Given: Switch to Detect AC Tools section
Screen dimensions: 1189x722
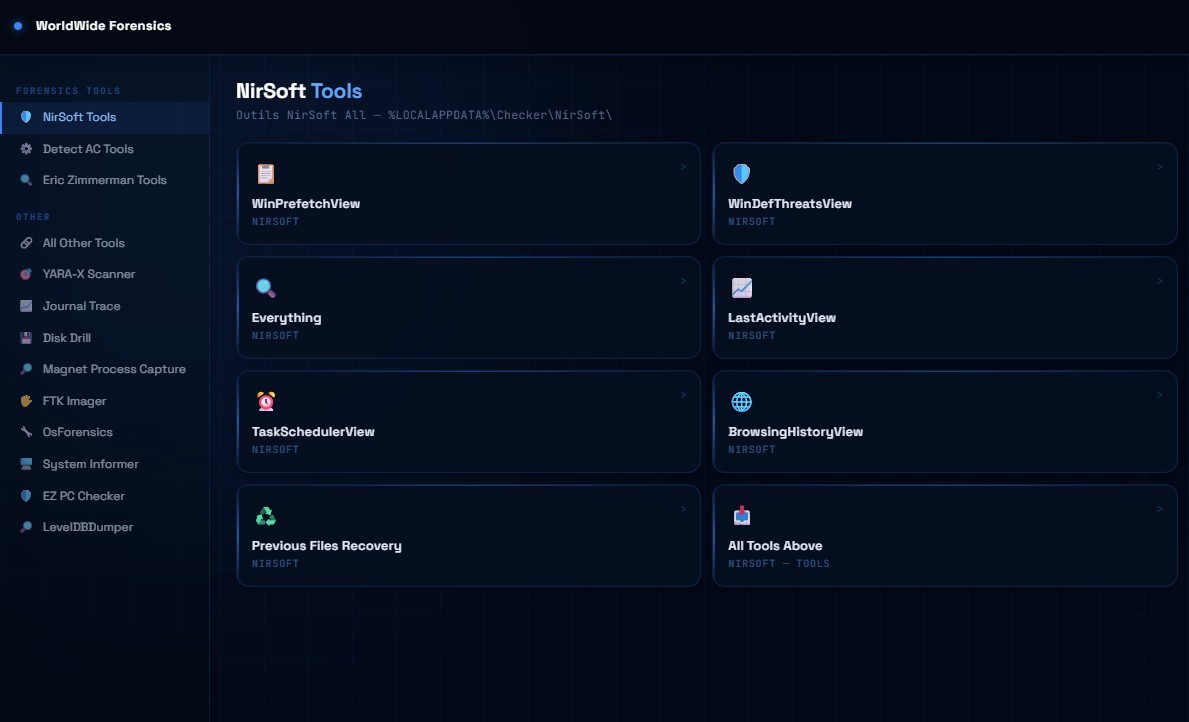Looking at the screenshot, I should (105, 149).
